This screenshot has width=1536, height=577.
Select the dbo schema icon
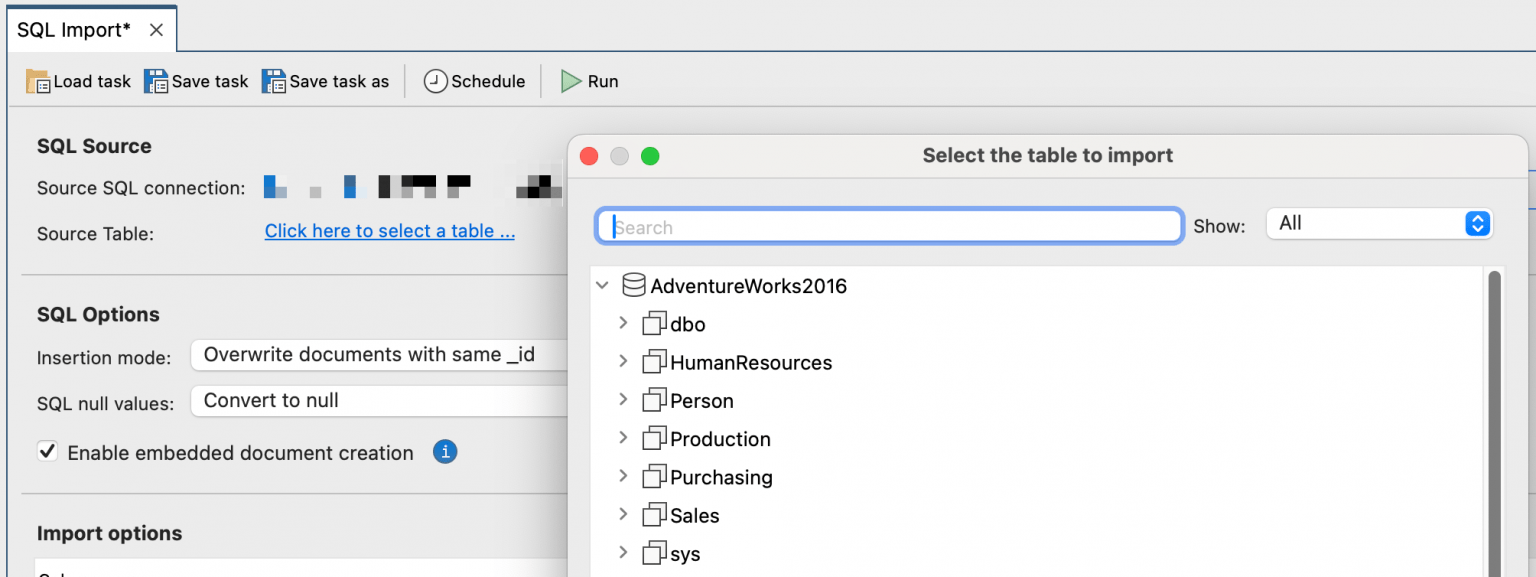tap(654, 324)
